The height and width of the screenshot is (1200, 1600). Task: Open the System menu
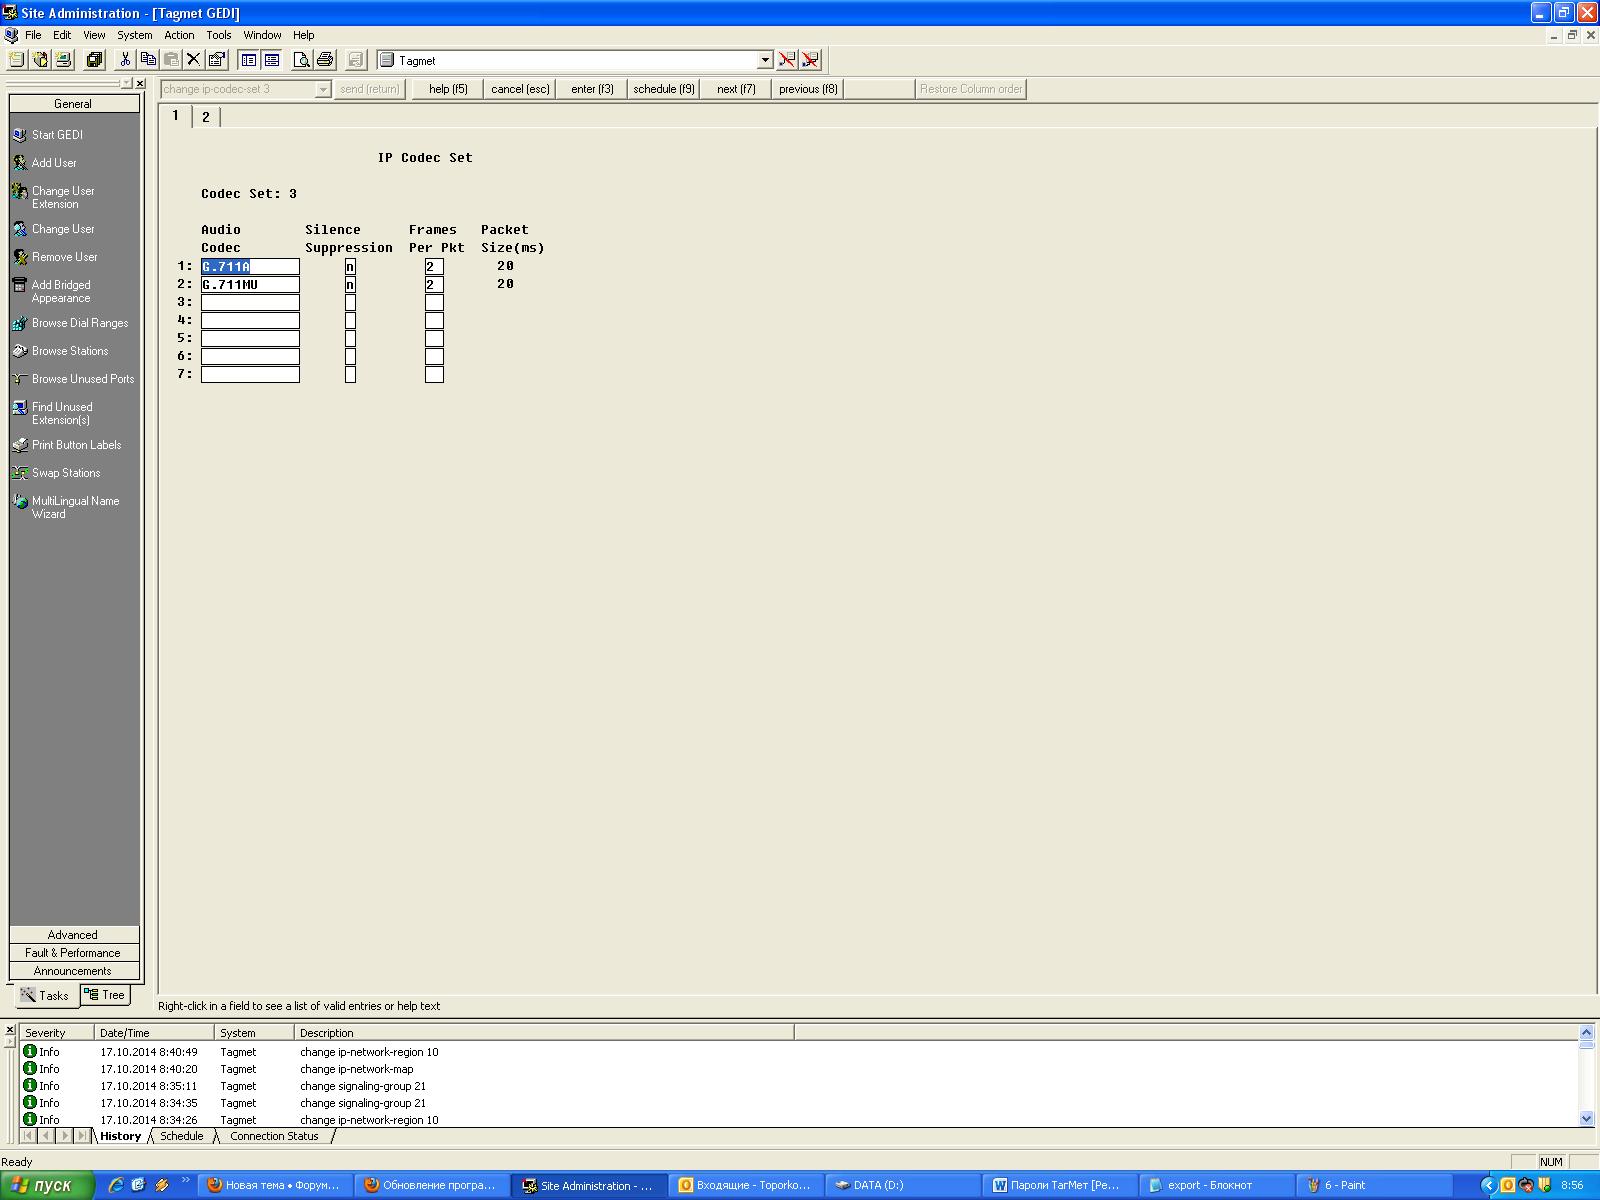[135, 35]
